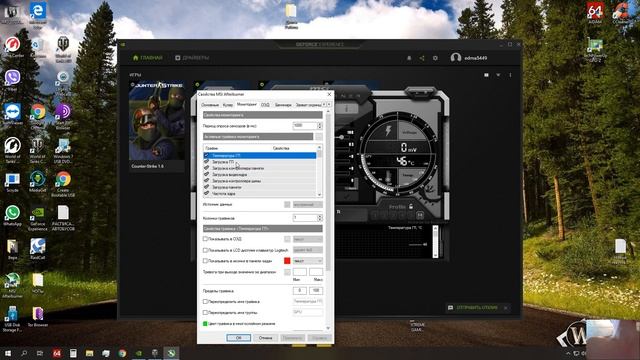Enable Показывать в иконке в панели задач
Image resolution: width=640 pixels, height=360 pixels.
205,260
